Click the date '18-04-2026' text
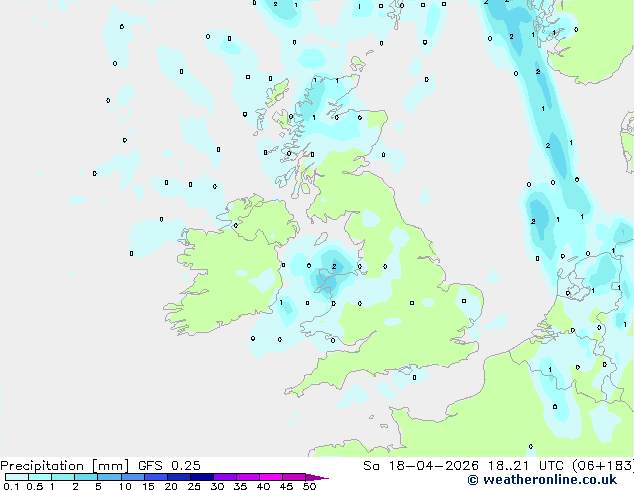 (x=433, y=466)
